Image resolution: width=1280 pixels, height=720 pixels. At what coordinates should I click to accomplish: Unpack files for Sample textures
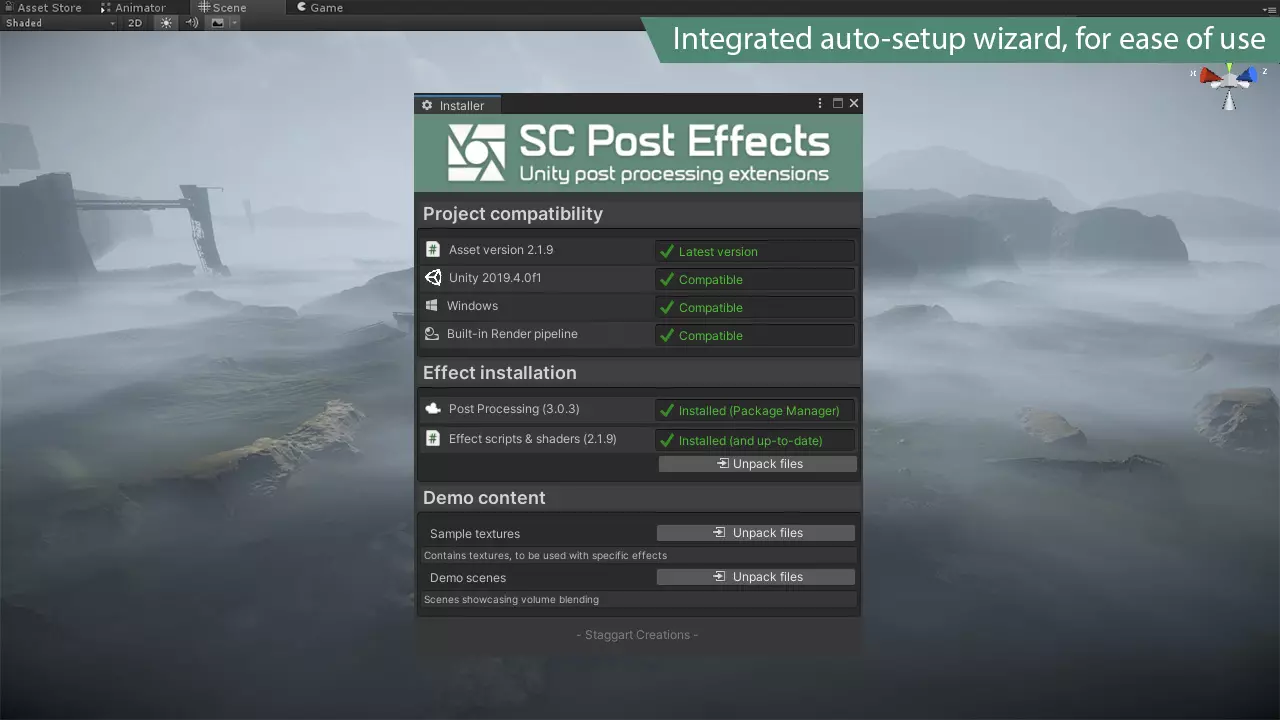756,533
